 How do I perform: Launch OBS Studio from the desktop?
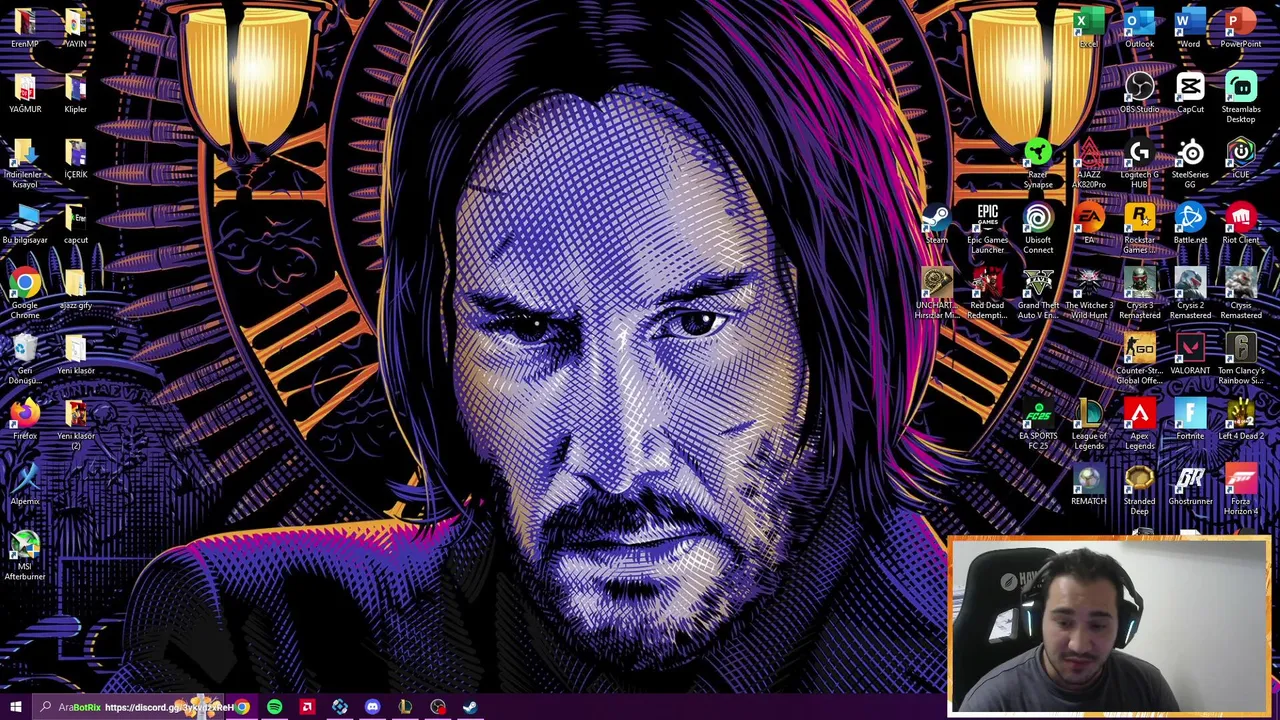coord(1139,93)
